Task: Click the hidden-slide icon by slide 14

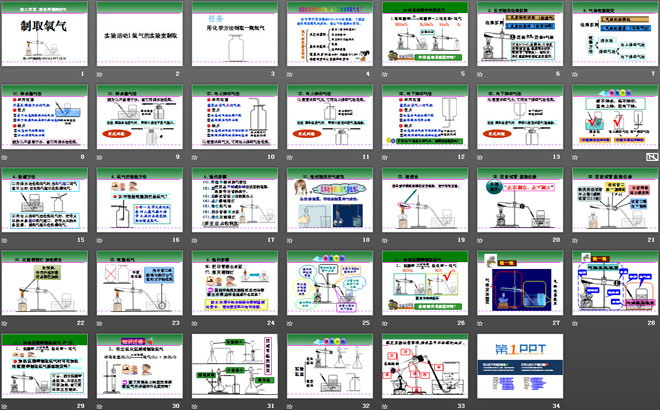Action: click(652, 157)
